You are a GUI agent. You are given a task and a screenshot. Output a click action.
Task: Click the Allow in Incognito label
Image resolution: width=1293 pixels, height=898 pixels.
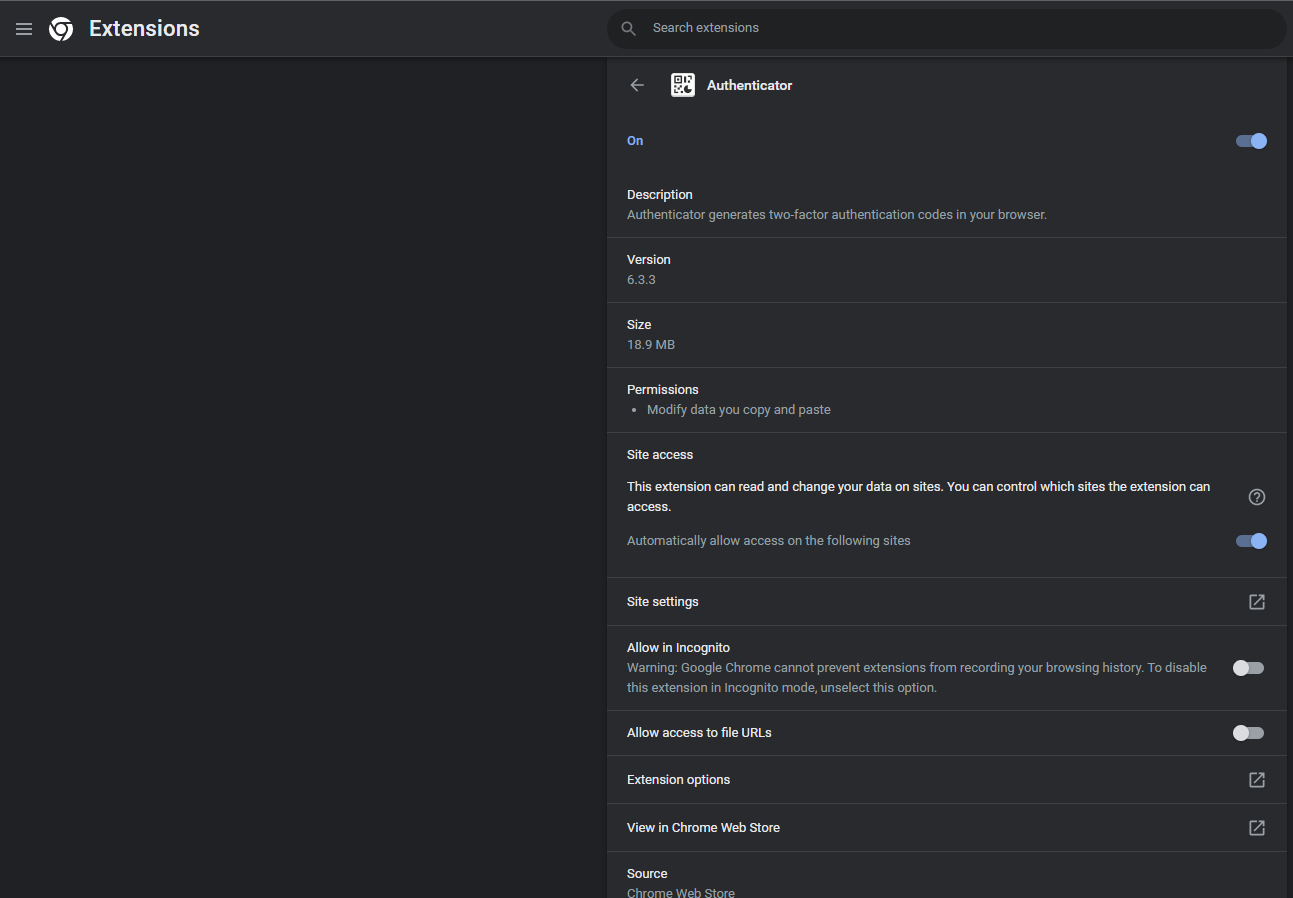tap(678, 648)
